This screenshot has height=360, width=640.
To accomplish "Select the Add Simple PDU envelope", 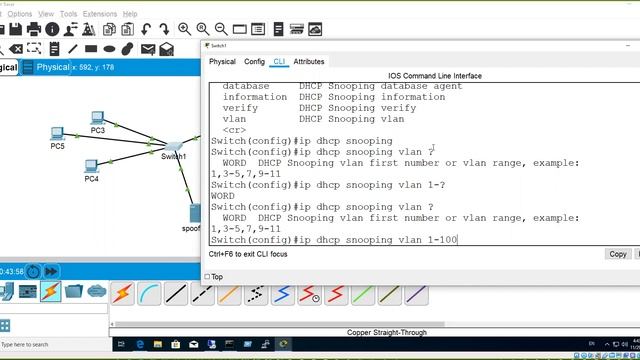I will point(148,49).
